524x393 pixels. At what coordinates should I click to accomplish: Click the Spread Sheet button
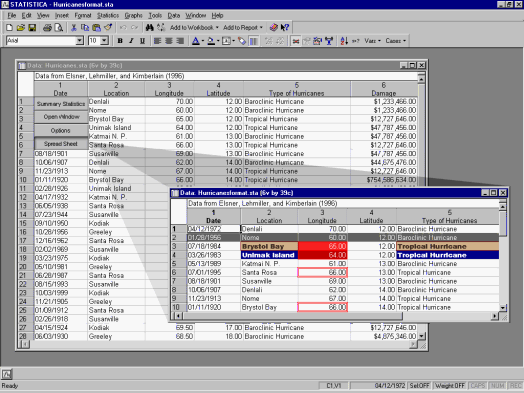click(61, 144)
